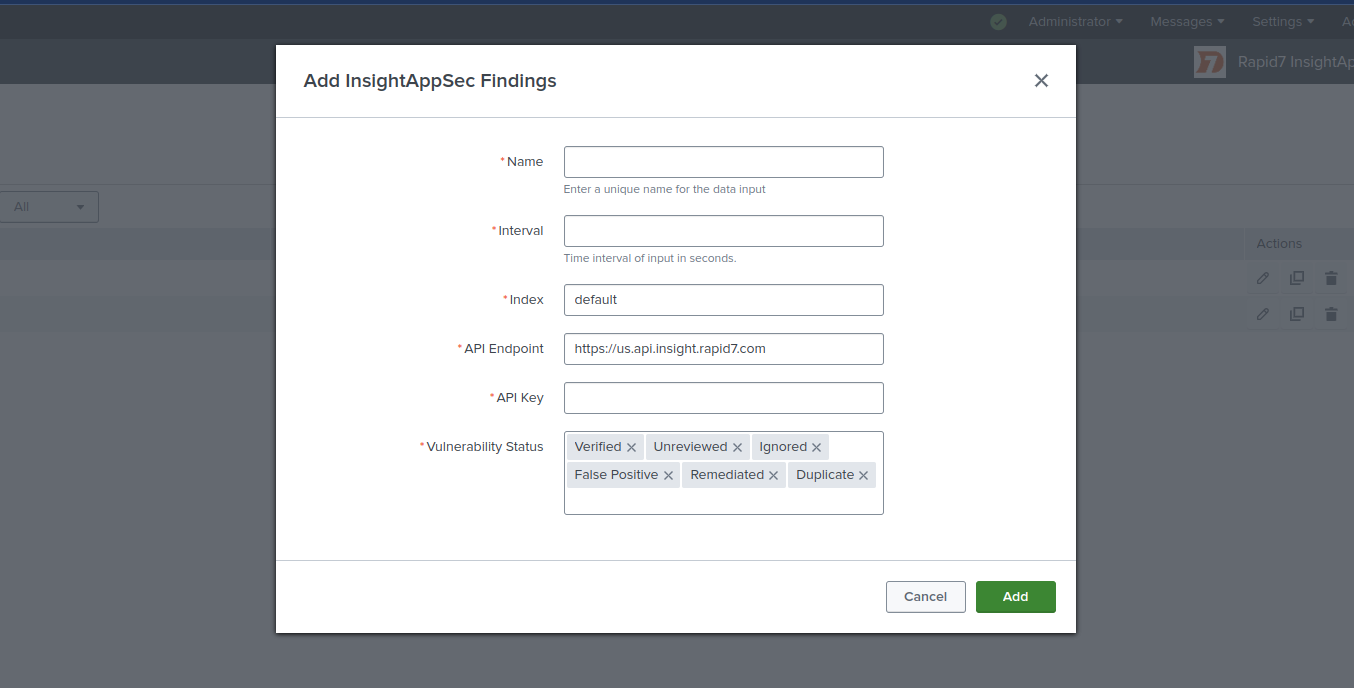1354x688 pixels.
Task: Click the clone icon in first row
Action: (x=1297, y=278)
